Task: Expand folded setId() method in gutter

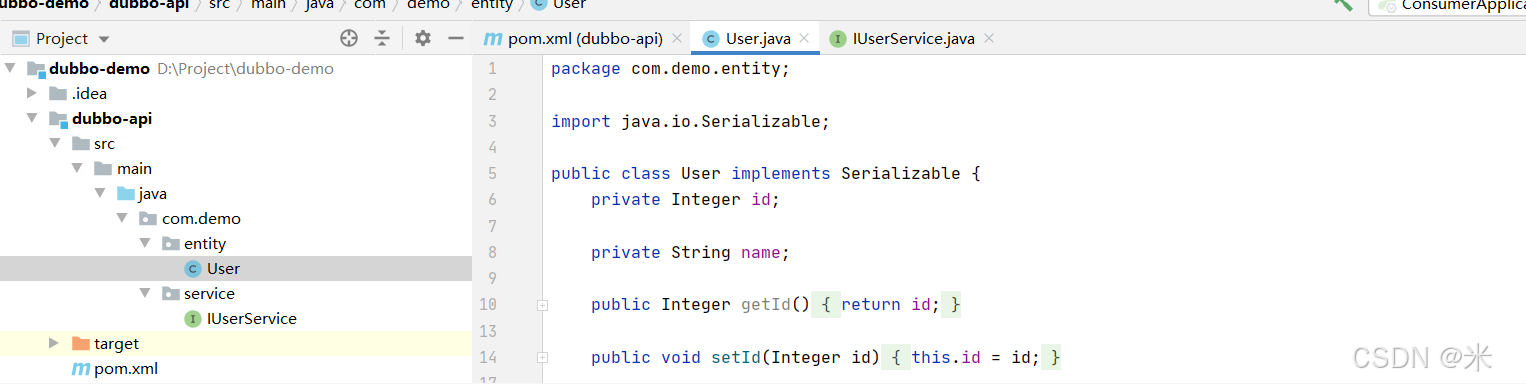Action: point(542,357)
